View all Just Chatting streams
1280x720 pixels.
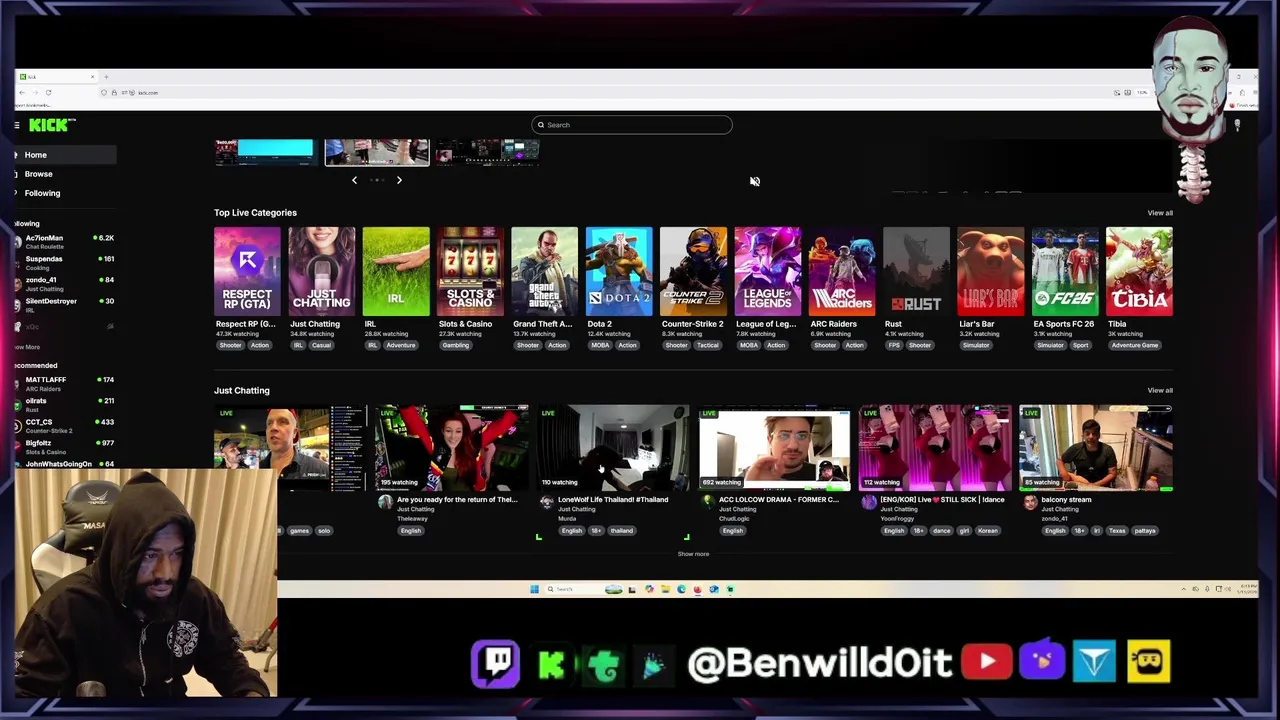pyautogui.click(x=1160, y=391)
